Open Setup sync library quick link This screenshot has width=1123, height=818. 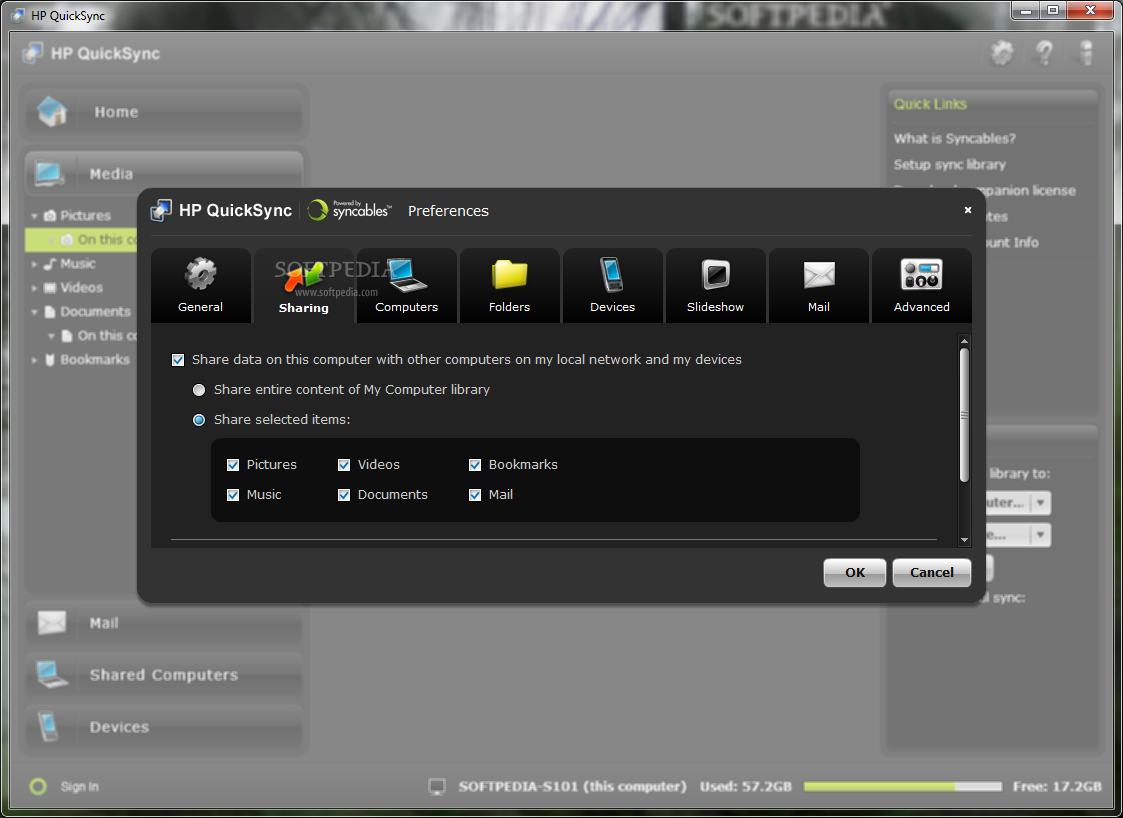click(949, 165)
